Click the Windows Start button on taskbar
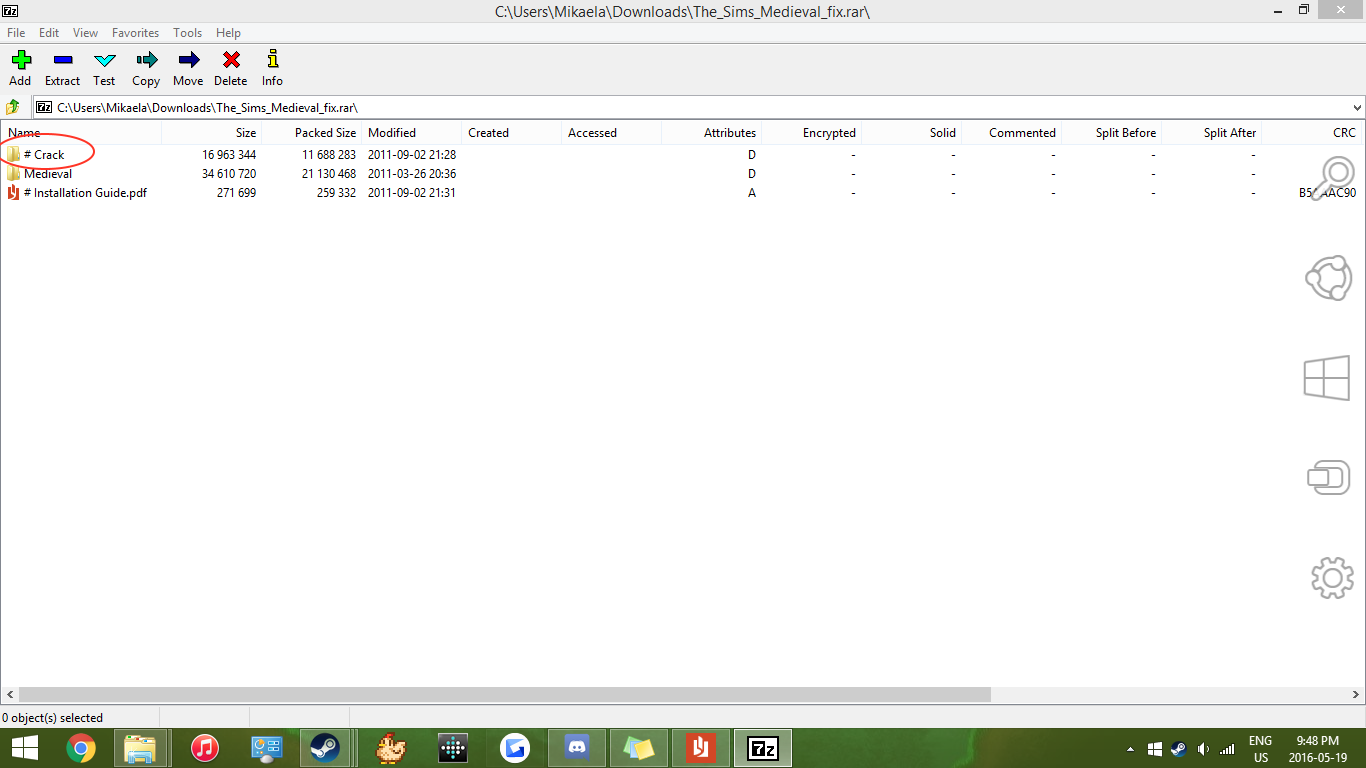This screenshot has height=768, width=1366. tap(25, 748)
